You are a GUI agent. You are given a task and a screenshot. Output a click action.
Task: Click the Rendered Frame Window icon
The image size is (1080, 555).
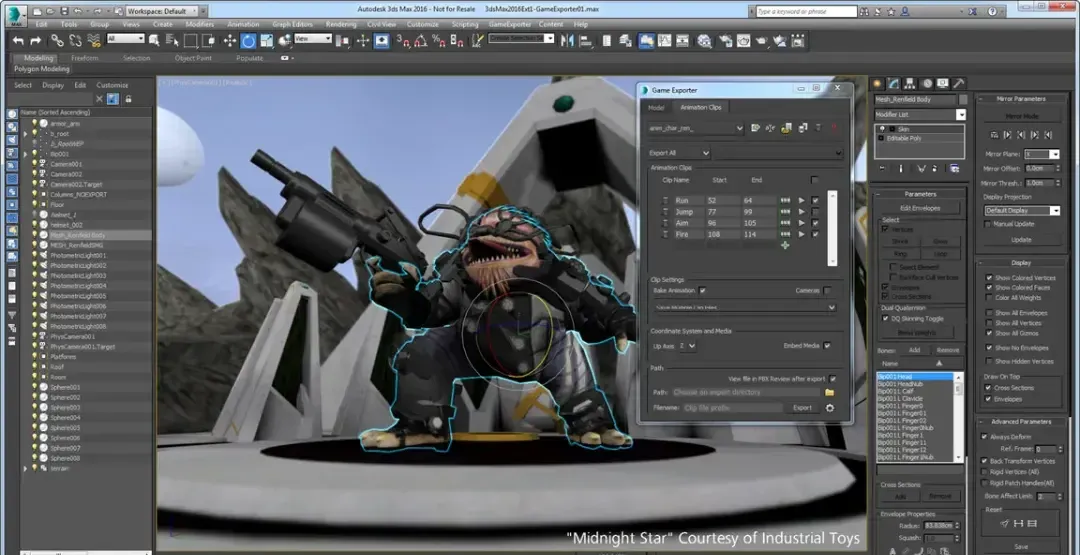[743, 41]
